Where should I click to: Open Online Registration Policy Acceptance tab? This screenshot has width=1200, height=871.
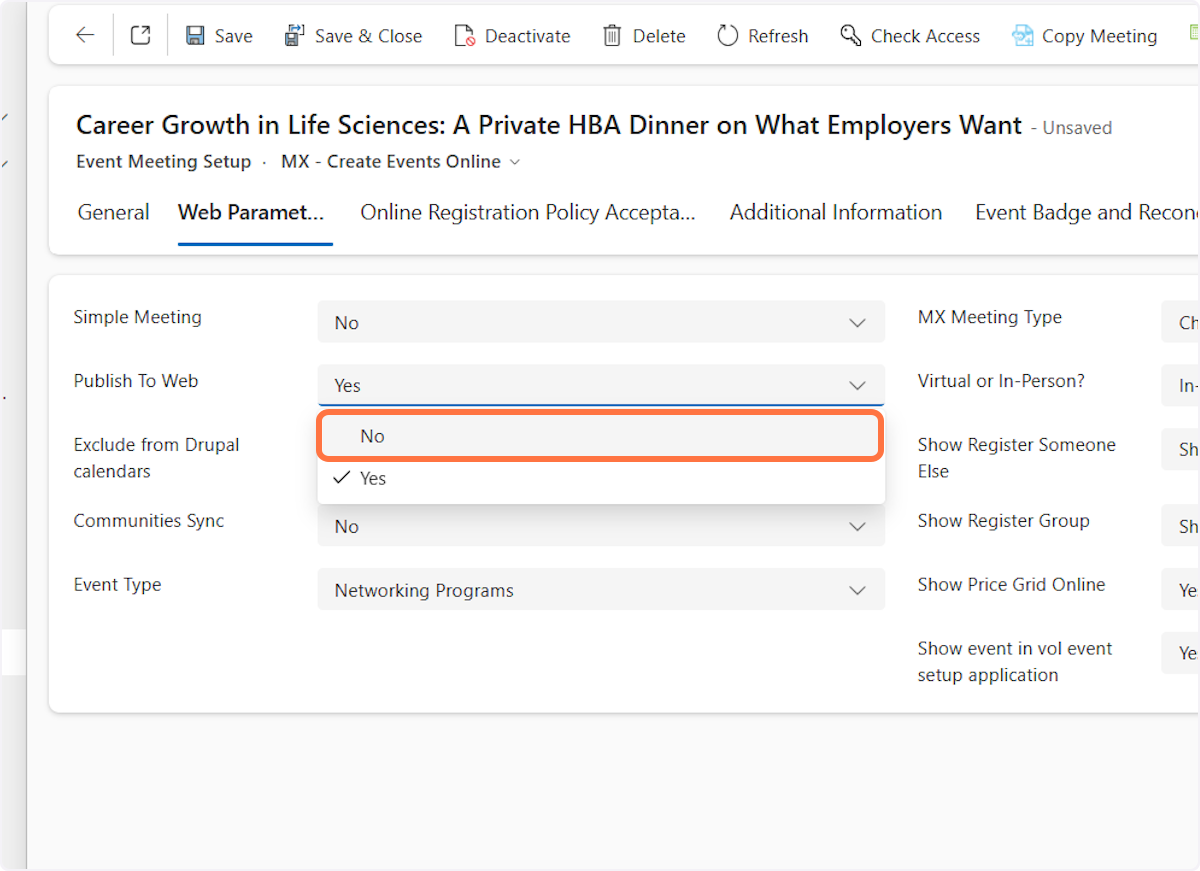pyautogui.click(x=527, y=212)
